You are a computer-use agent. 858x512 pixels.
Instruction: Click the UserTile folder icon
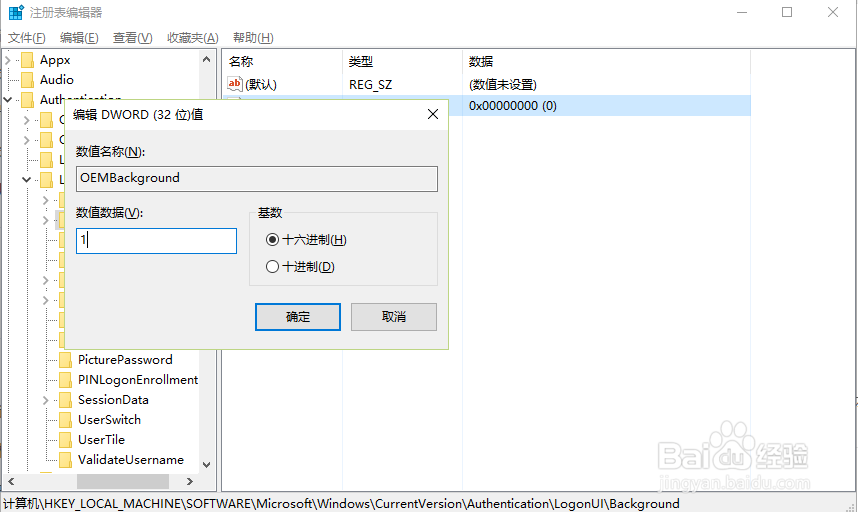[x=65, y=440]
